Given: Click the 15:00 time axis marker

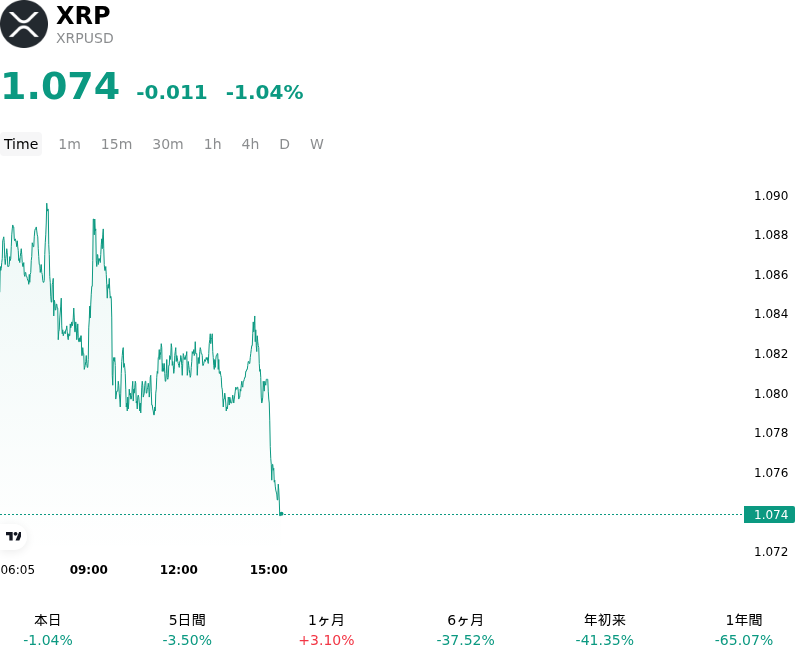Looking at the screenshot, I should point(268,570).
